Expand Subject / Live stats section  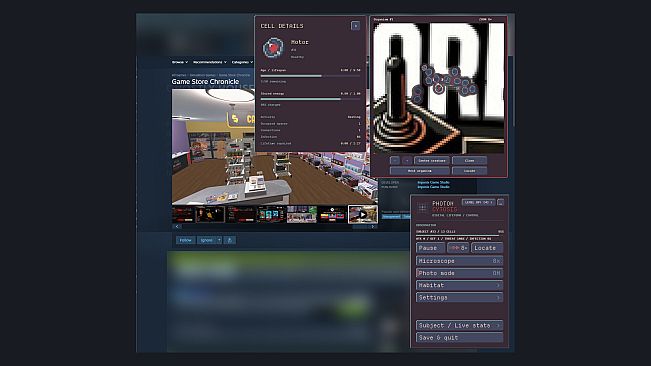point(459,325)
